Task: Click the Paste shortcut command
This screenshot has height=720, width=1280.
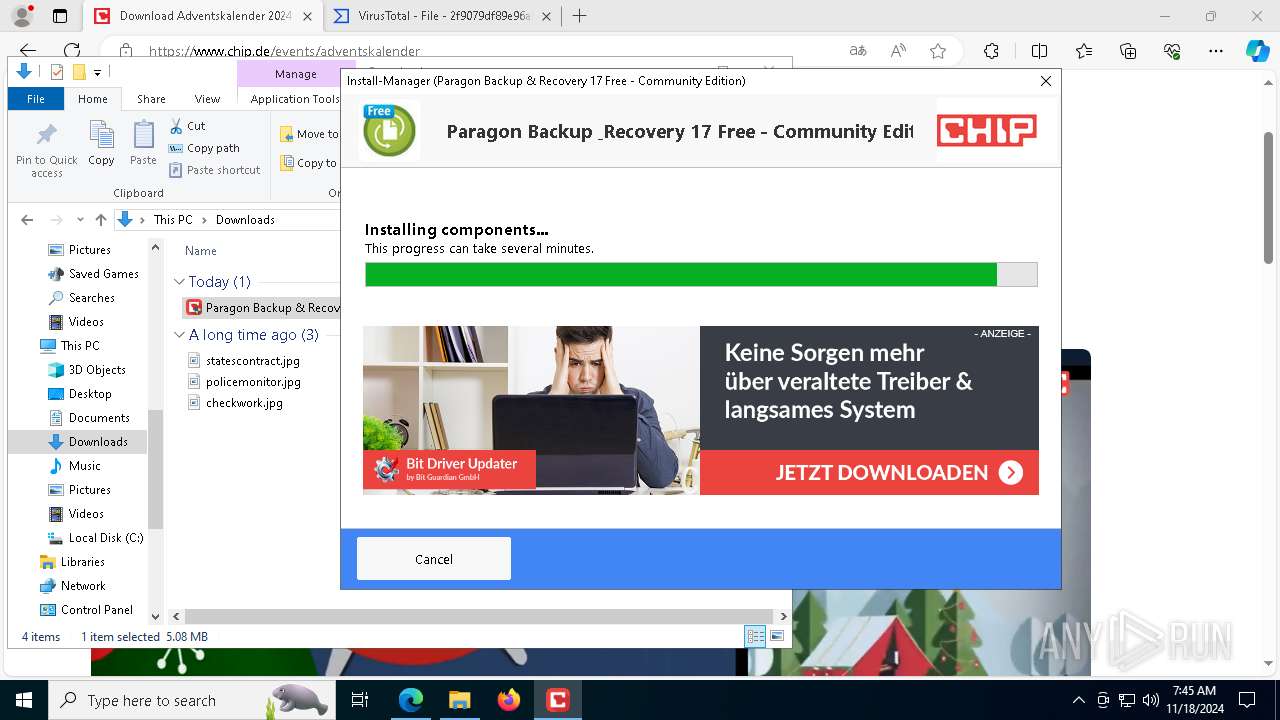Action: point(214,170)
